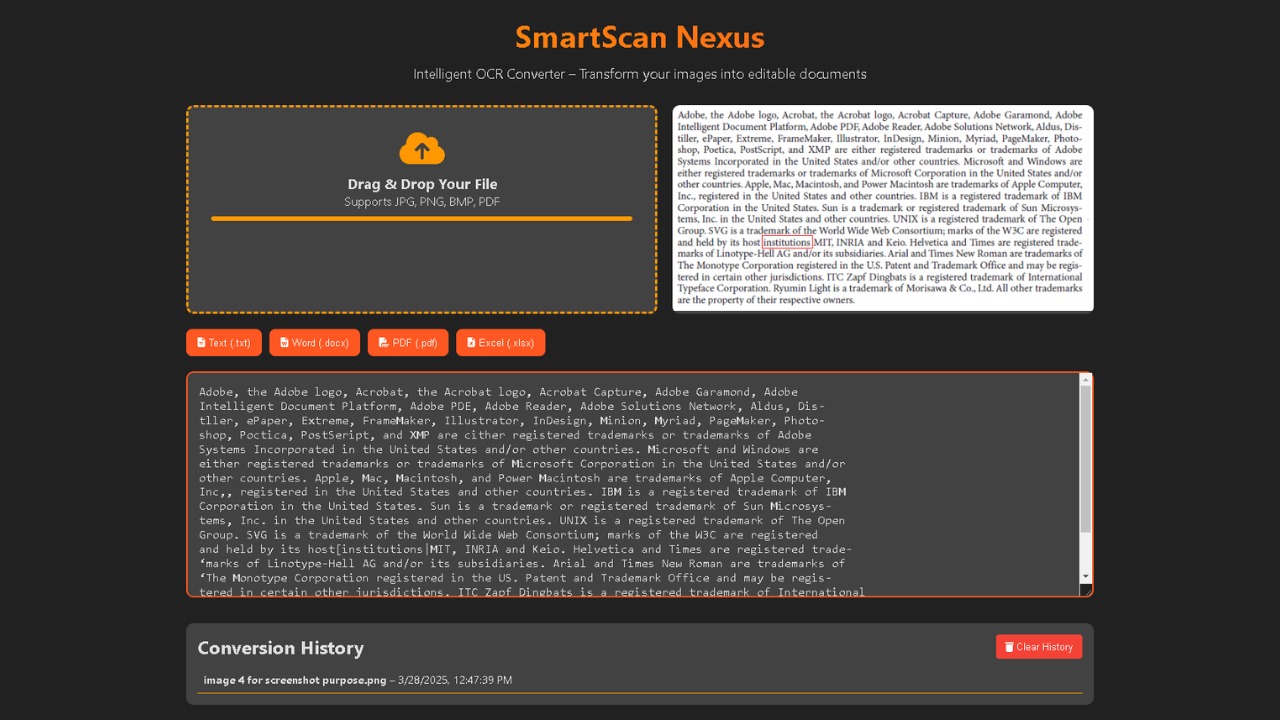Click the "Supports JPG, PNG, BMP, PDF" text

[422, 202]
